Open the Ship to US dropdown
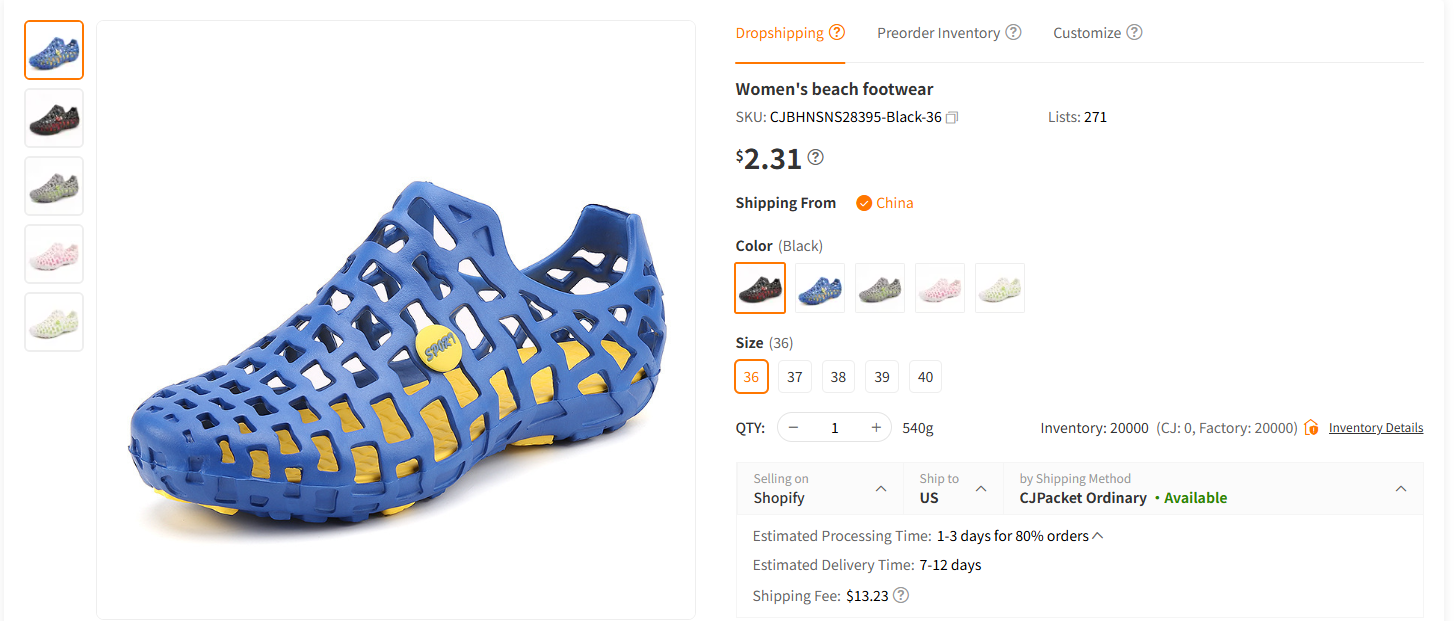 click(x=980, y=489)
